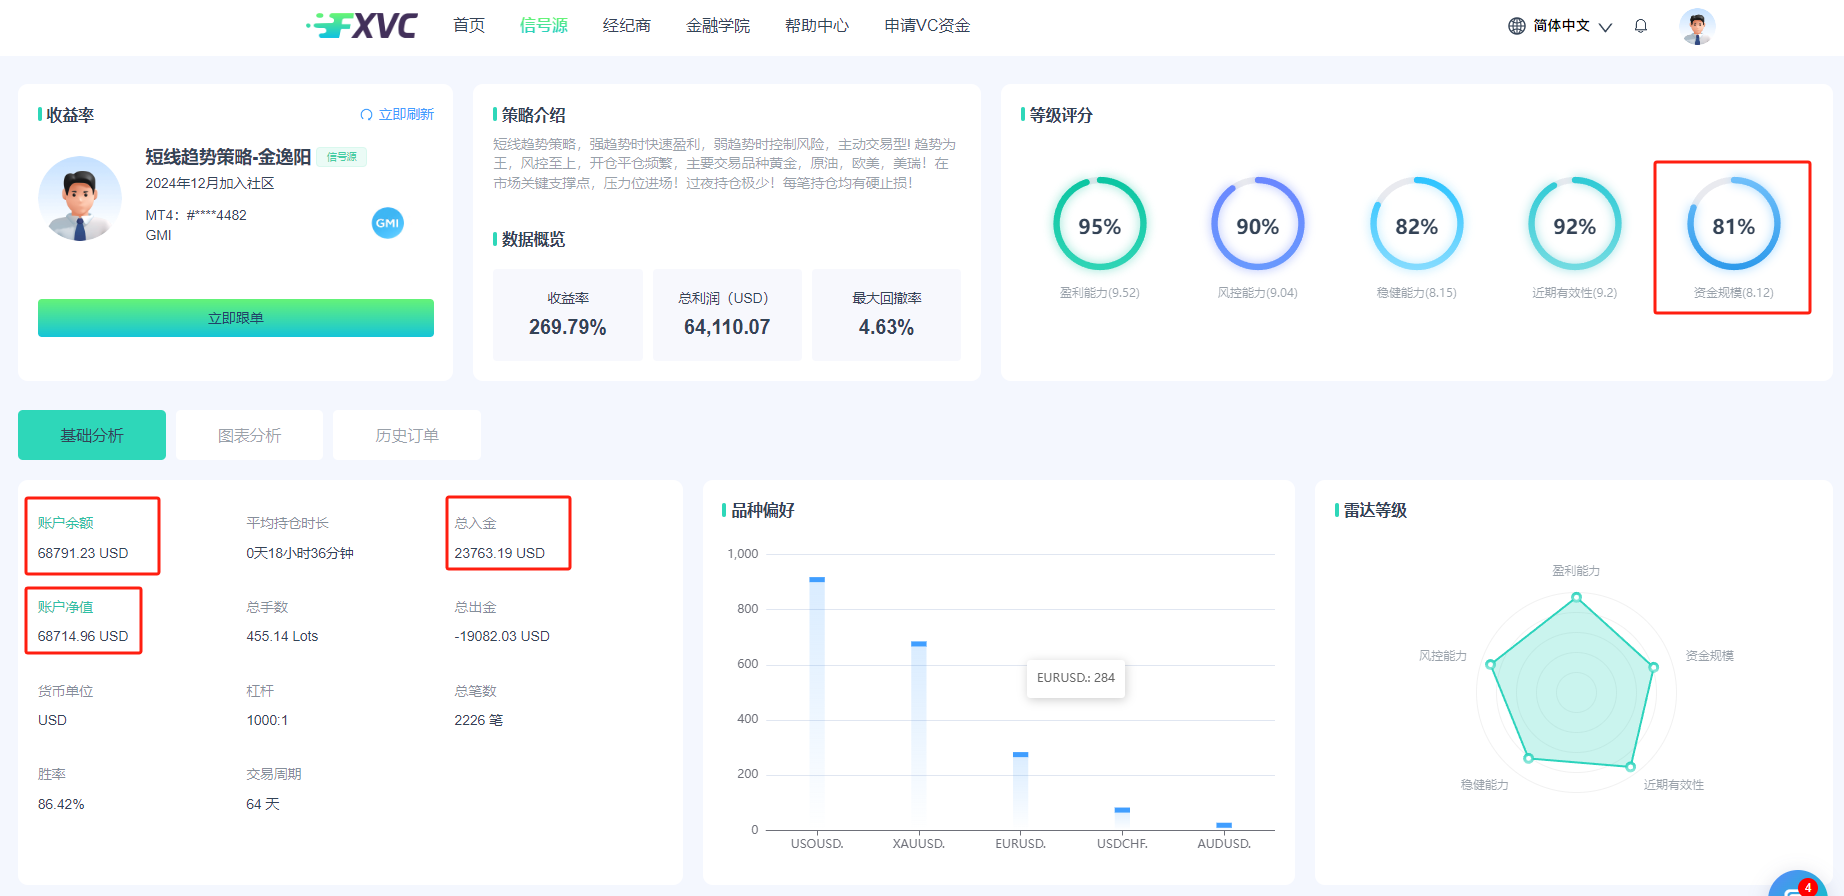Click the 95% profitability rating ring
Screen dimensions: 1844x896
tap(1099, 224)
